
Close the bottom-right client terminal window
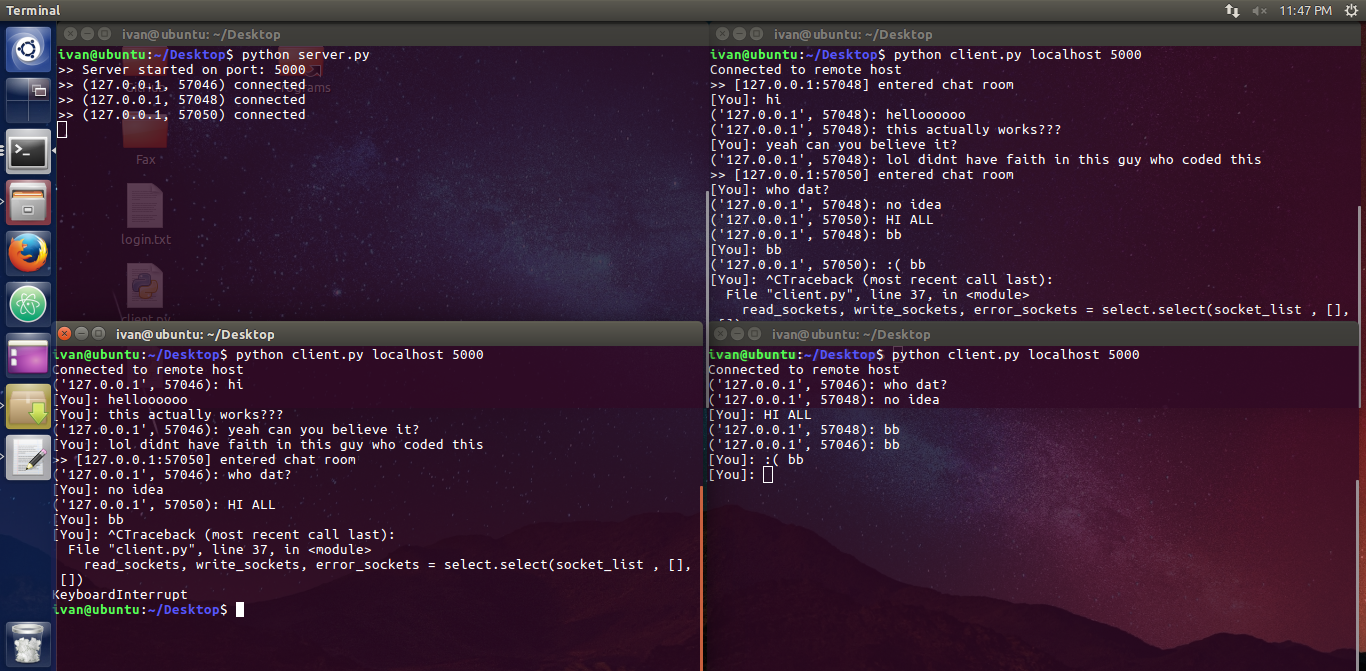[721, 334]
